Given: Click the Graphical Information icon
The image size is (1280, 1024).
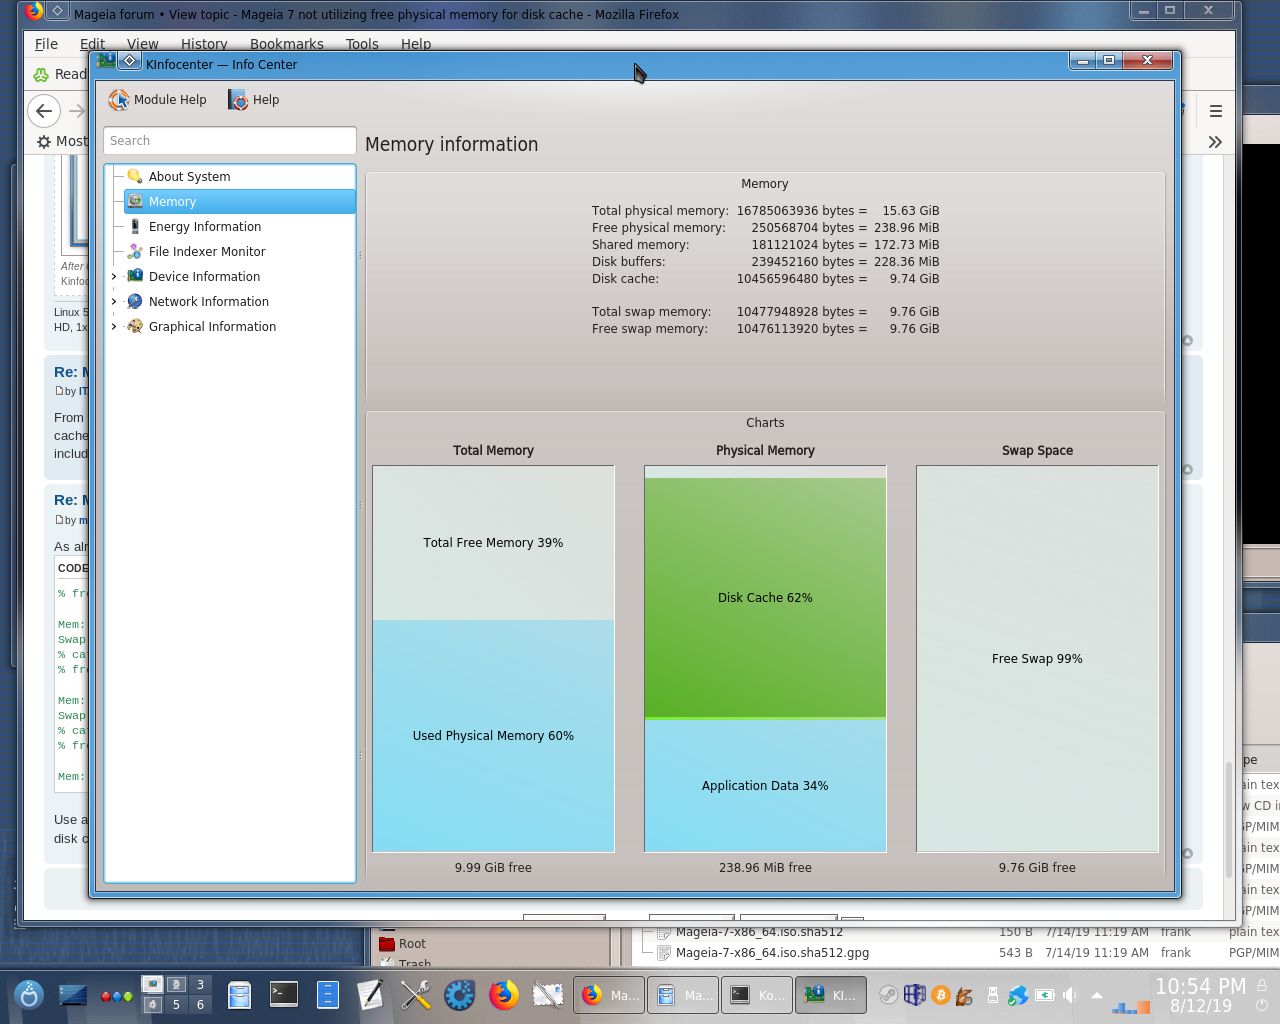Looking at the screenshot, I should (135, 327).
